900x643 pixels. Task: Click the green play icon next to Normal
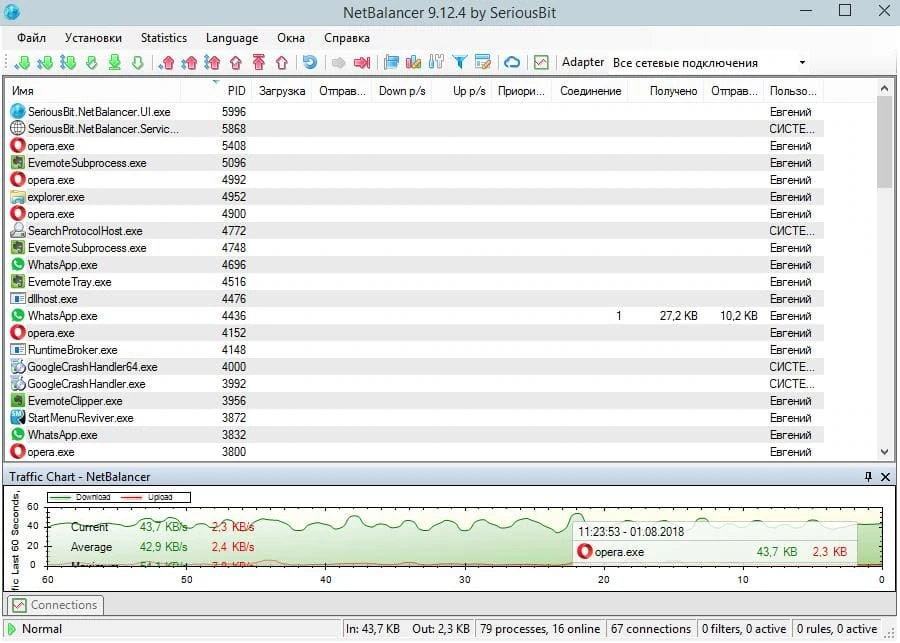tap(11, 629)
